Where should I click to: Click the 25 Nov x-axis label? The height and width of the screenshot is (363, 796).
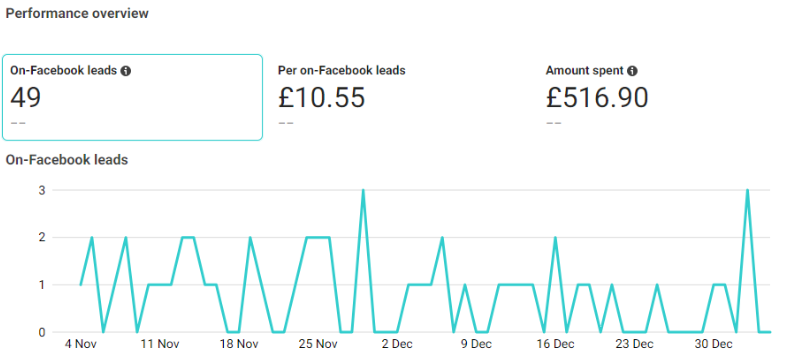tap(318, 344)
